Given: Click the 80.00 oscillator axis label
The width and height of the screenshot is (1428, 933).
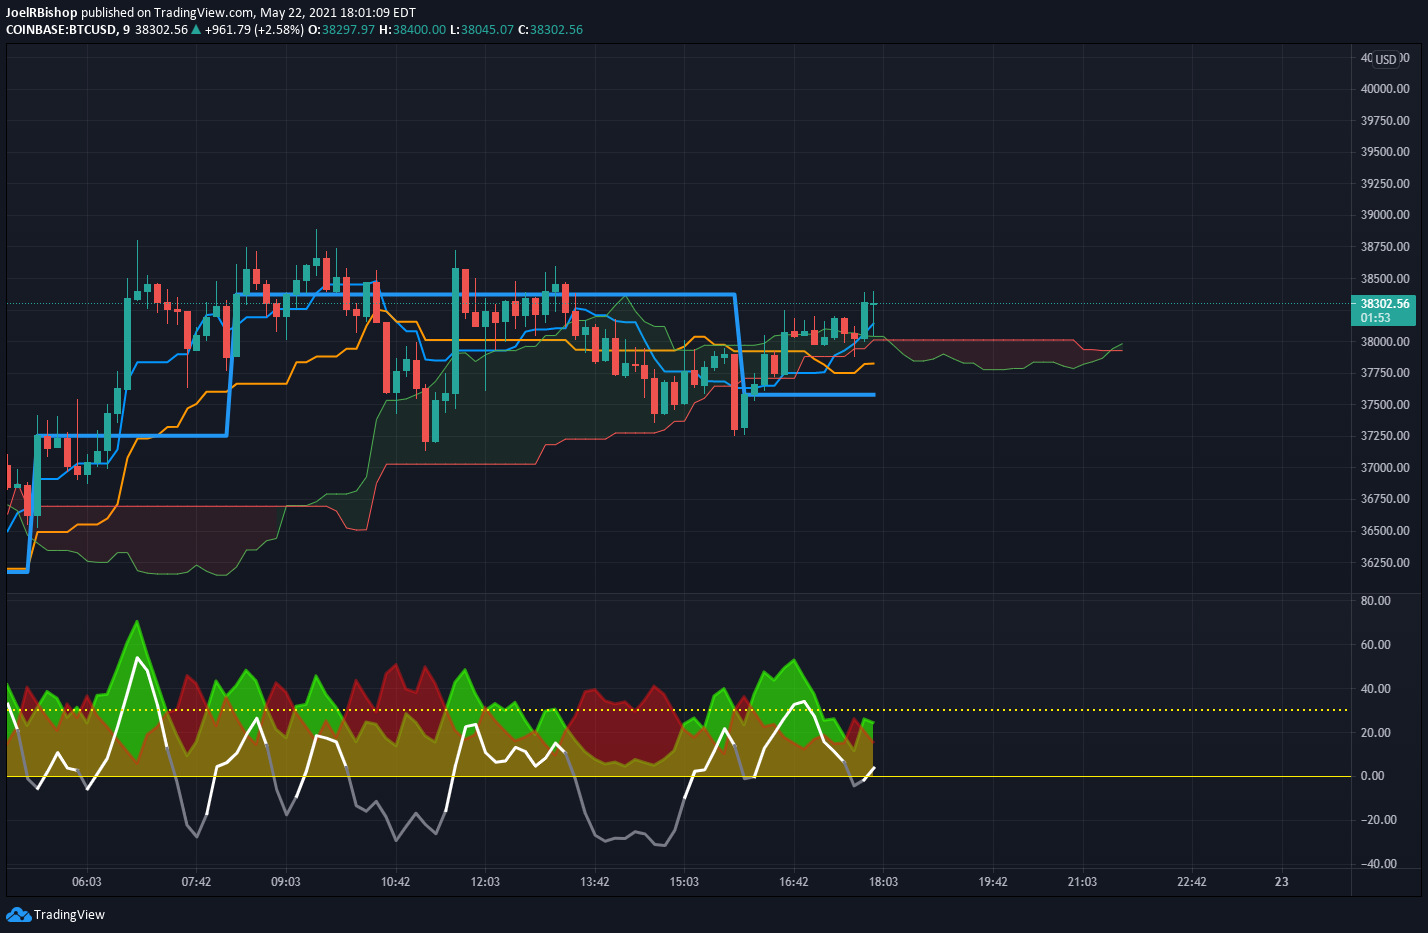Looking at the screenshot, I should (1376, 601).
